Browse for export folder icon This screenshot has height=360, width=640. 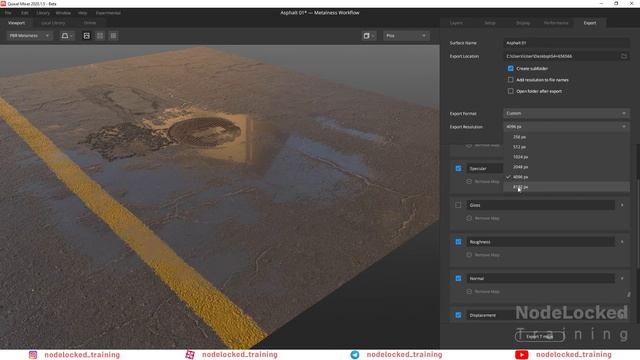[624, 56]
